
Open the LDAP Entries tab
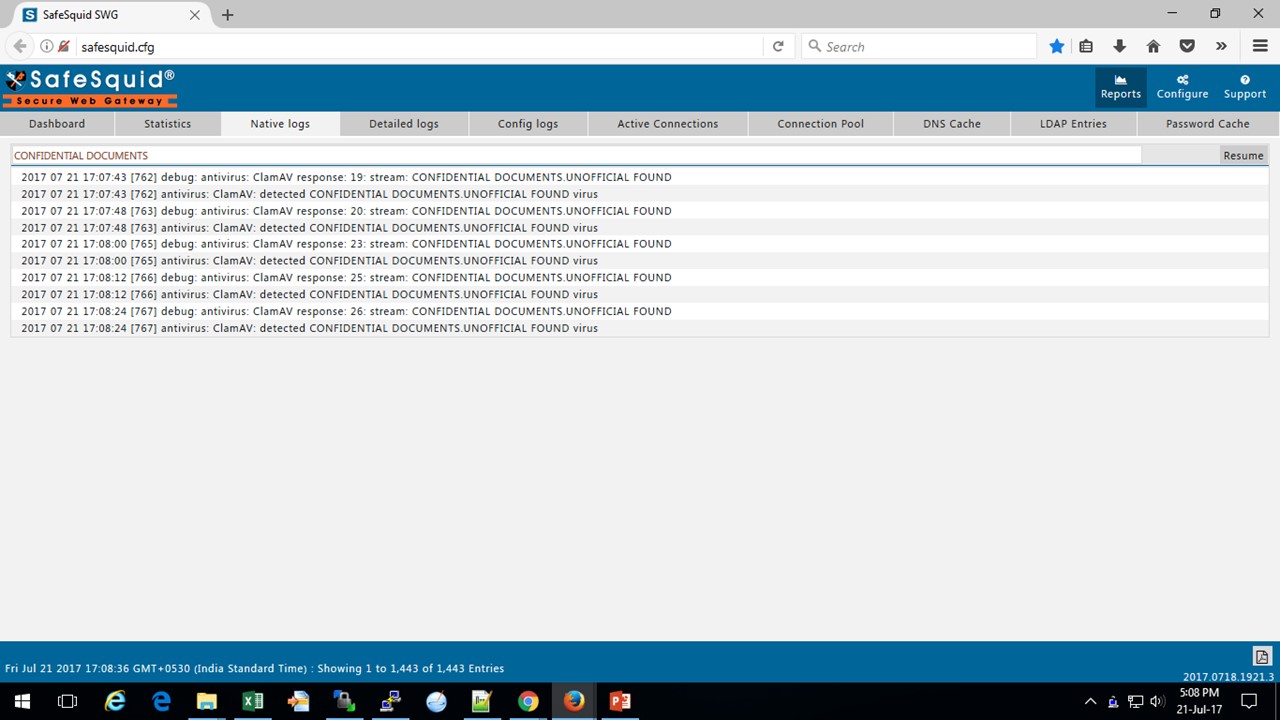point(1073,124)
